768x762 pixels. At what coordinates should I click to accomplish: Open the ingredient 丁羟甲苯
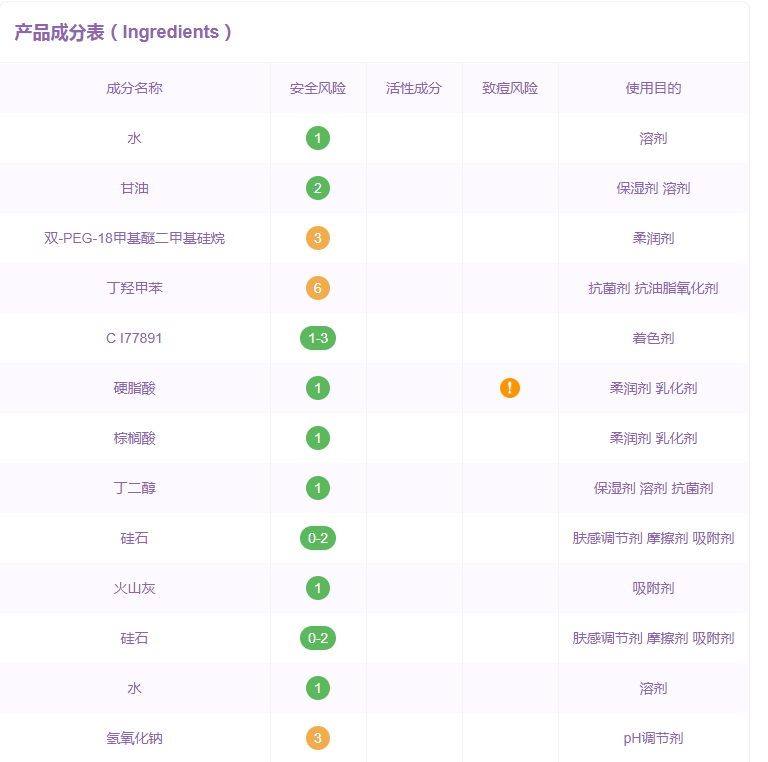[x=134, y=288]
